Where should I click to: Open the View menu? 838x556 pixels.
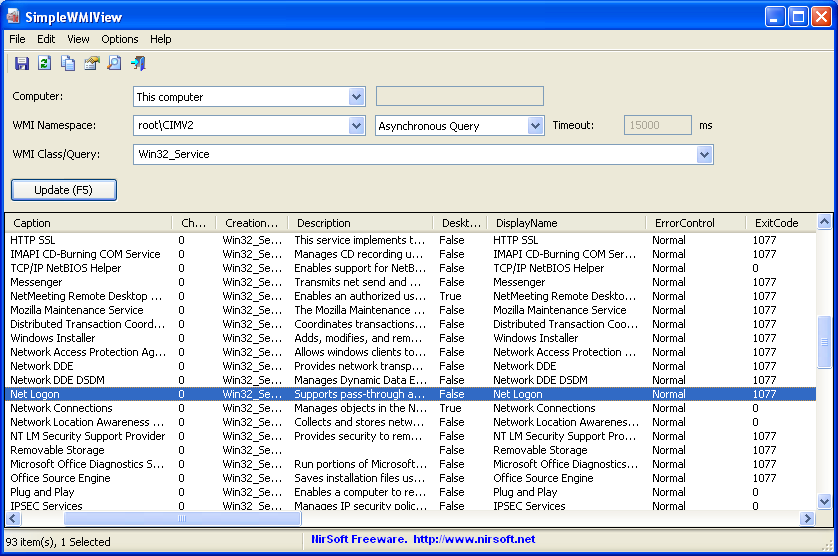tap(78, 39)
